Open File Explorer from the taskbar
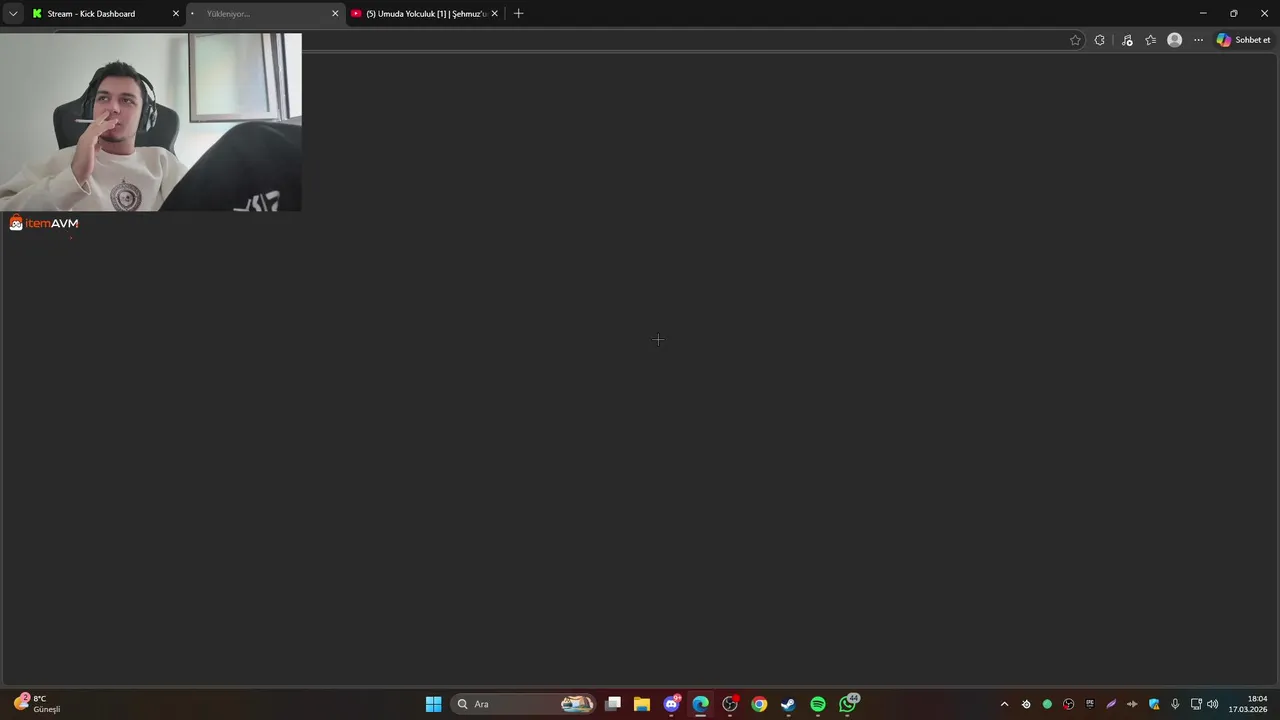Image resolution: width=1280 pixels, height=720 pixels. [x=642, y=704]
